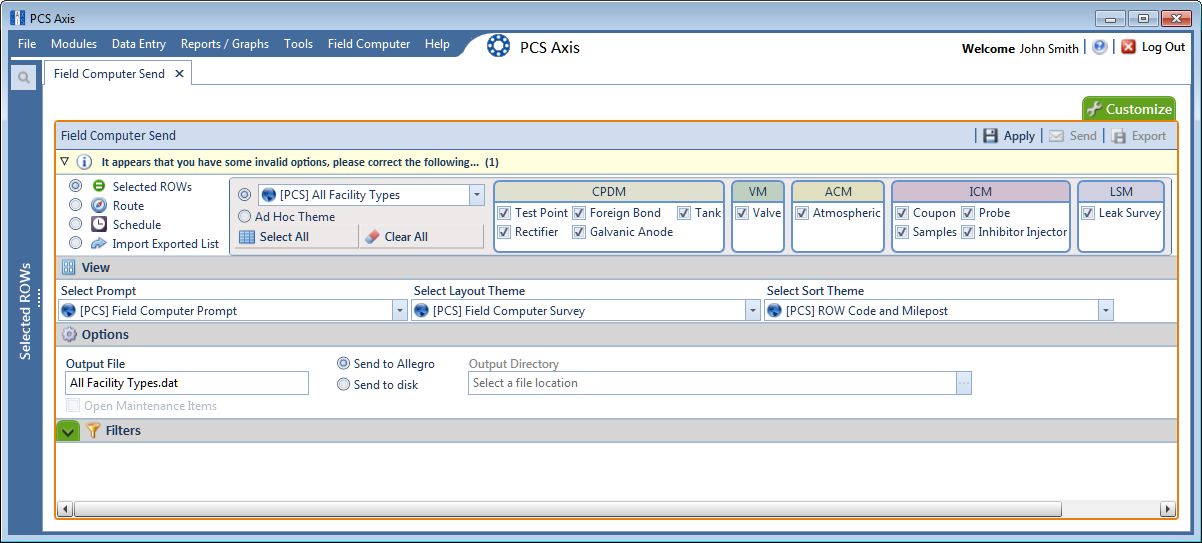Screen dimensions: 1202x543
Task: Click the Output File text field
Action: (x=187, y=383)
